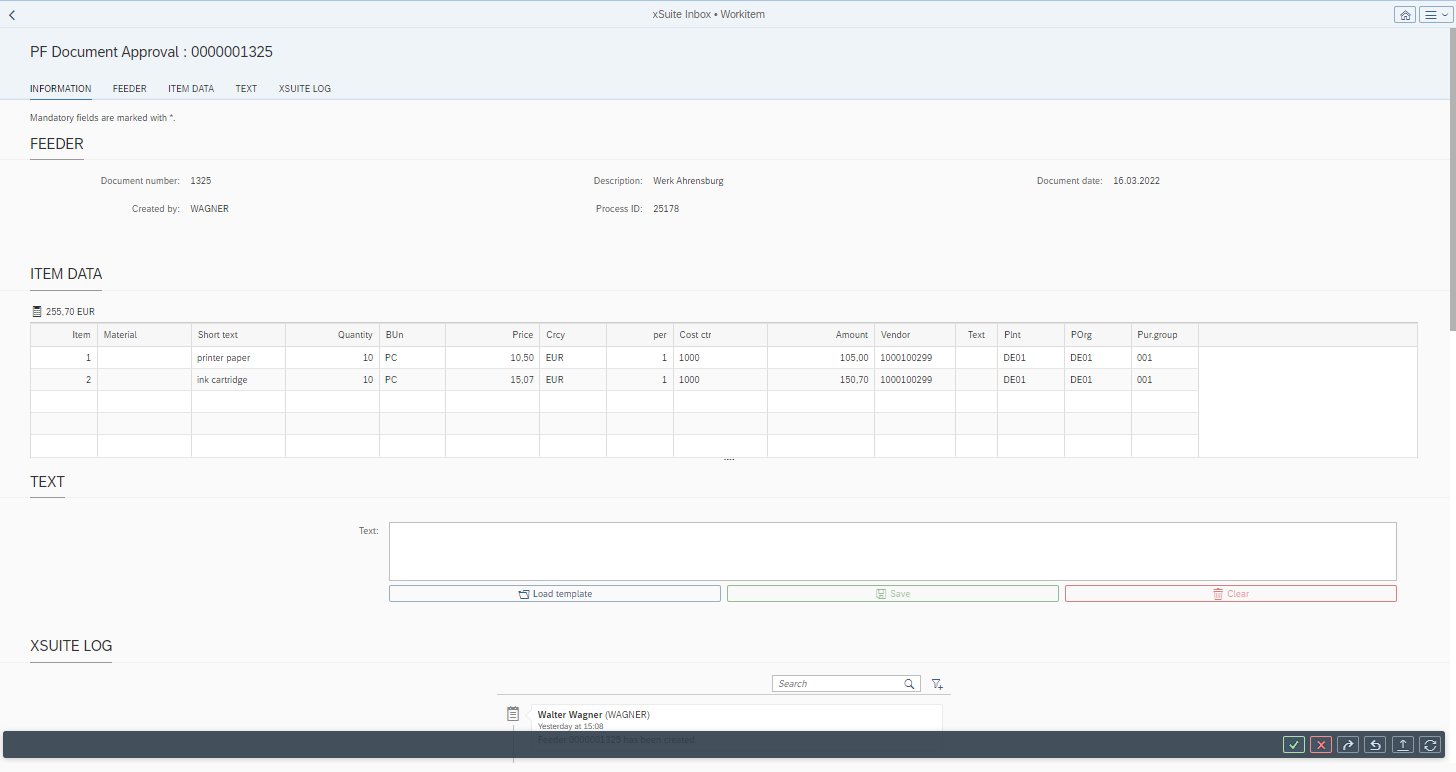Click the return arrow icon in footer
The width and height of the screenshot is (1456, 772).
point(1376,745)
